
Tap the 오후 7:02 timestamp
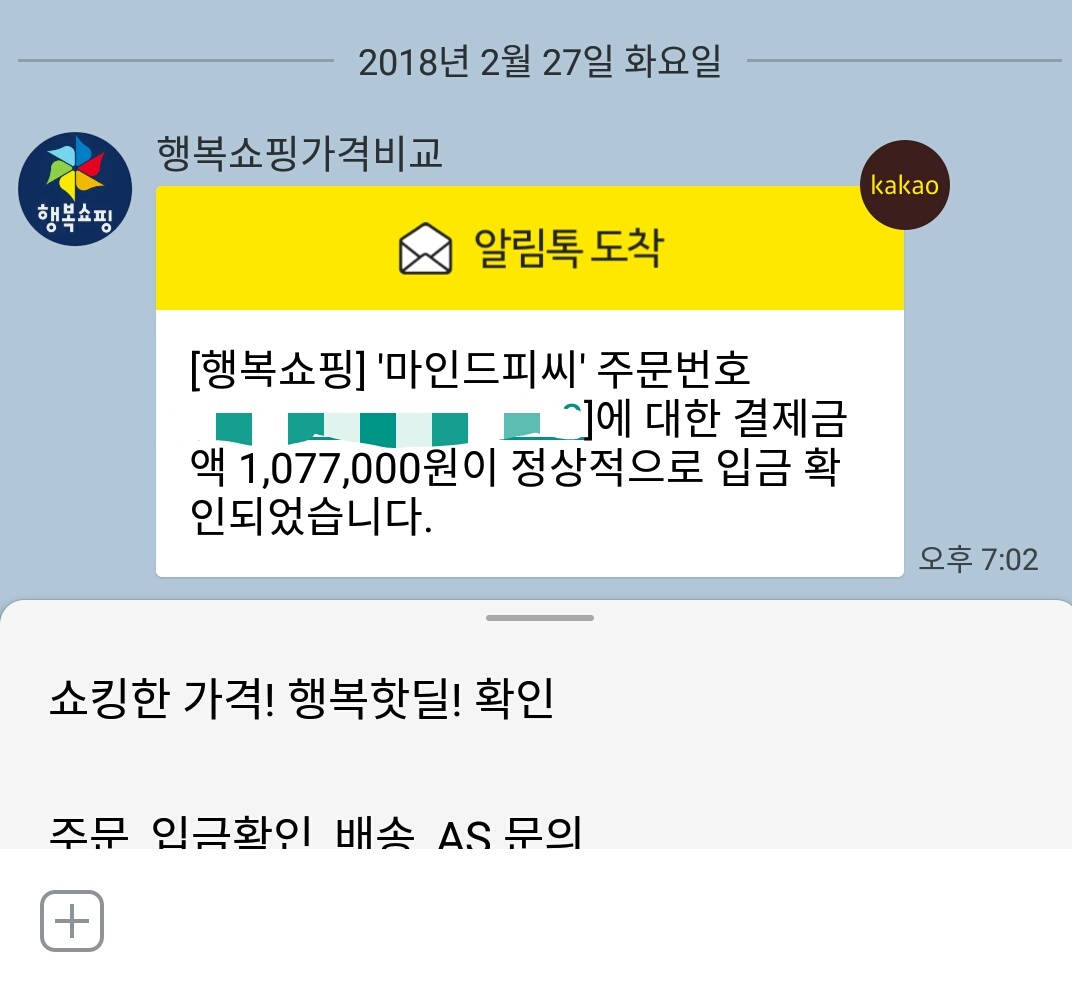(x=978, y=559)
